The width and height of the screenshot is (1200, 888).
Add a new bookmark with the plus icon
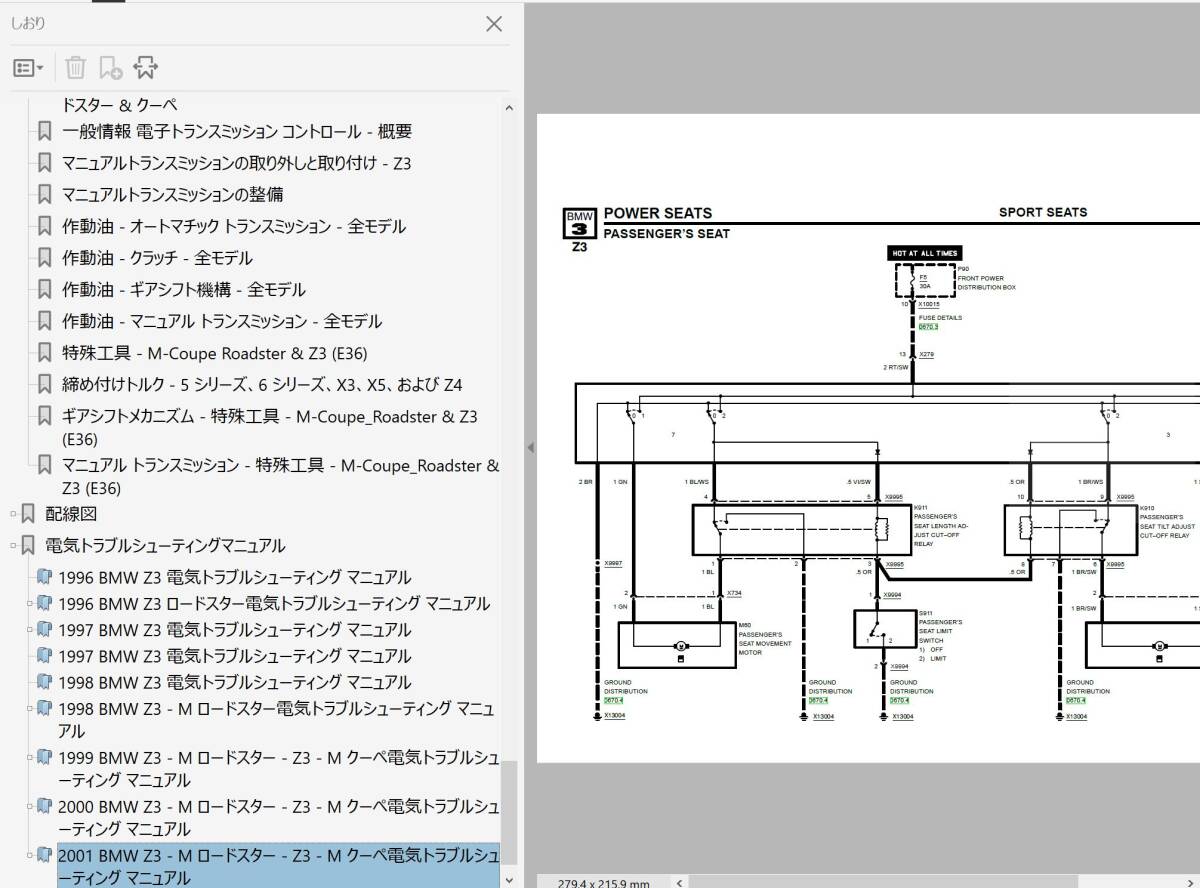pyautogui.click(x=111, y=68)
